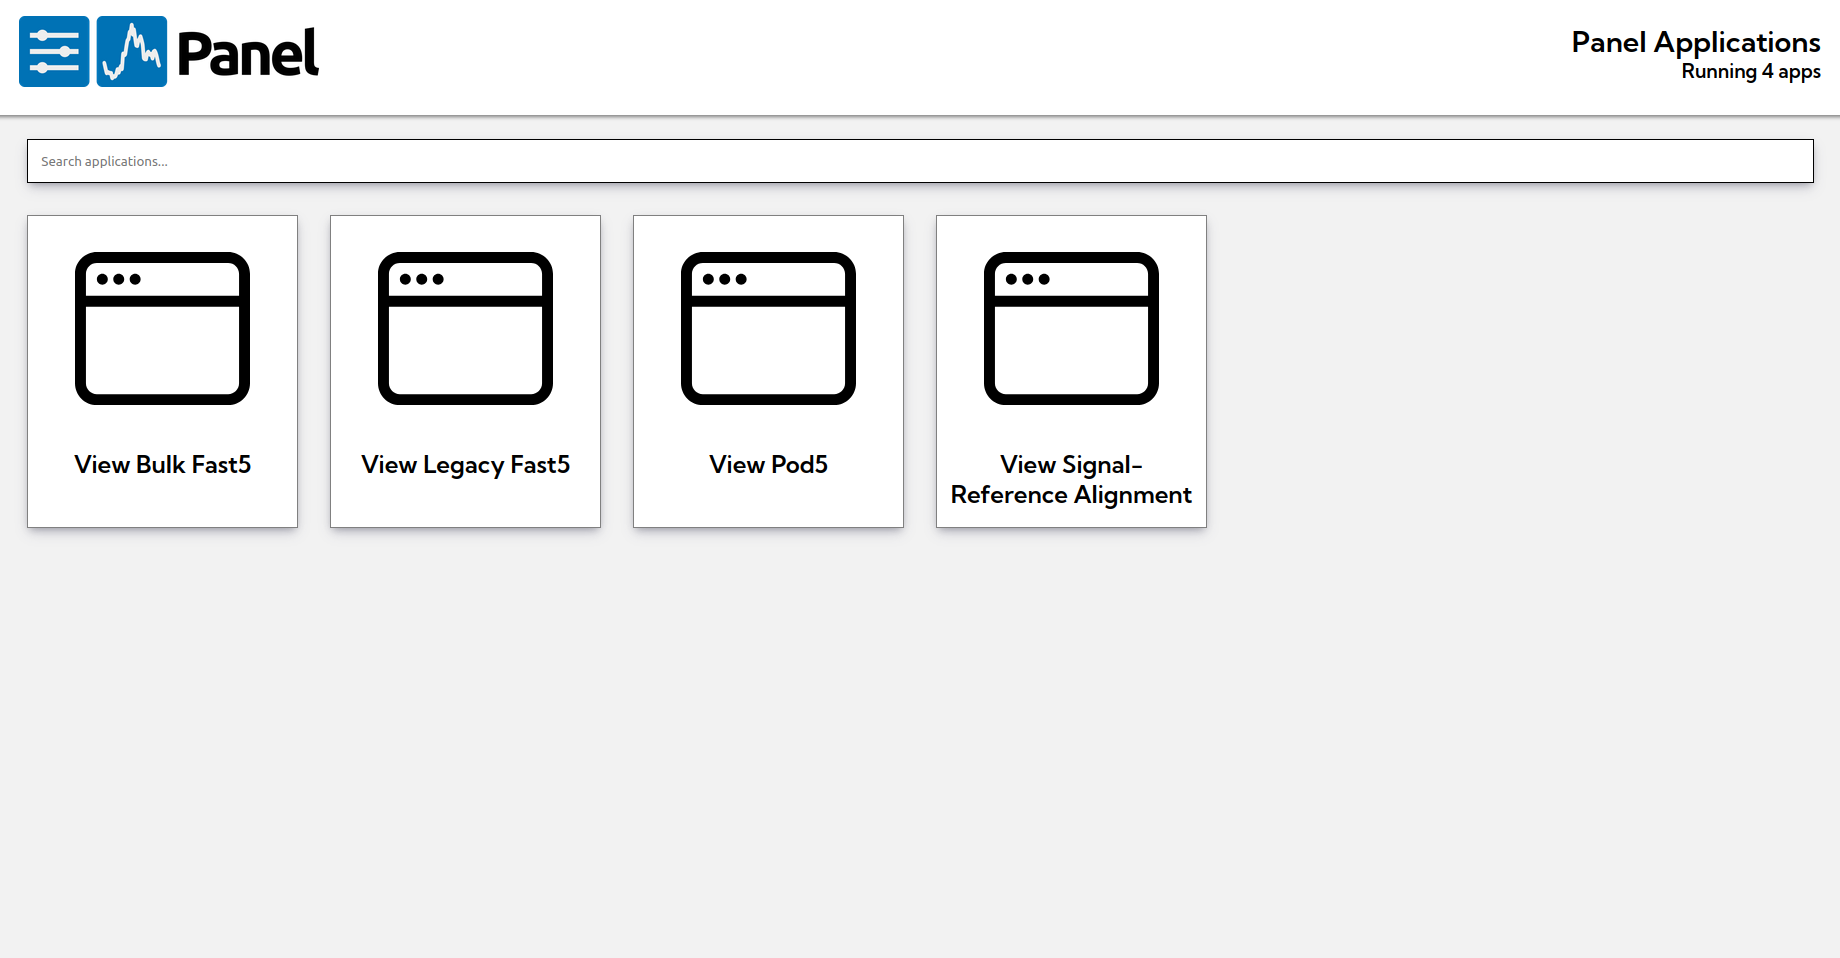Click three dots in Bulk Fast5 card icon
Viewport: 1840px width, 958px height.
119,279
